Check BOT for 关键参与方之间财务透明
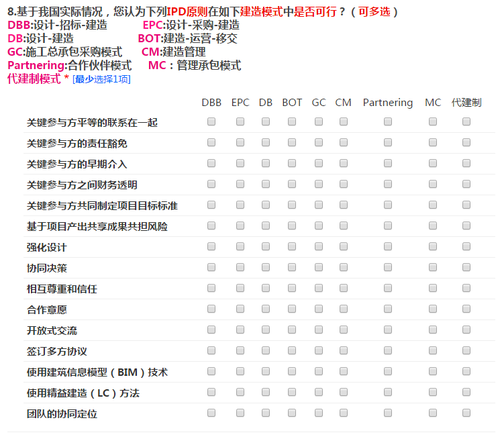500x434 pixels. coord(292,184)
